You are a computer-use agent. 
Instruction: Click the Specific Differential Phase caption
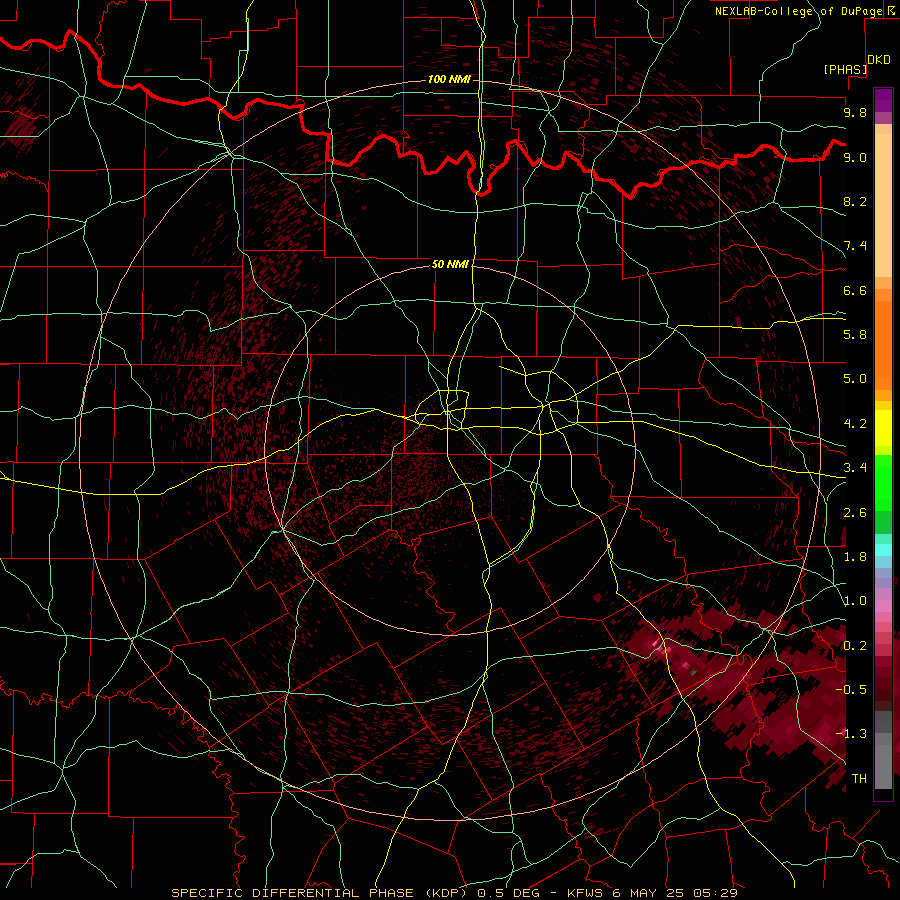pyautogui.click(x=454, y=893)
